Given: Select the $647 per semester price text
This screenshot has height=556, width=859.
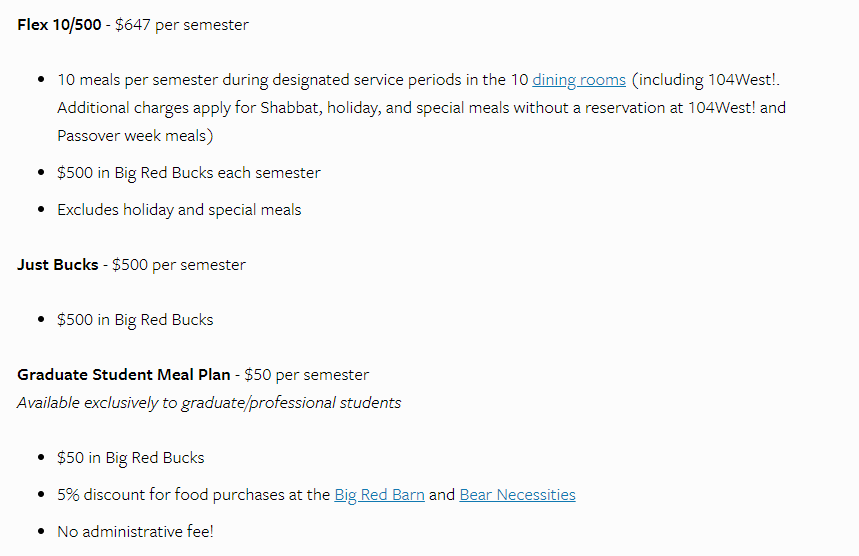Looking at the screenshot, I should 182,25.
